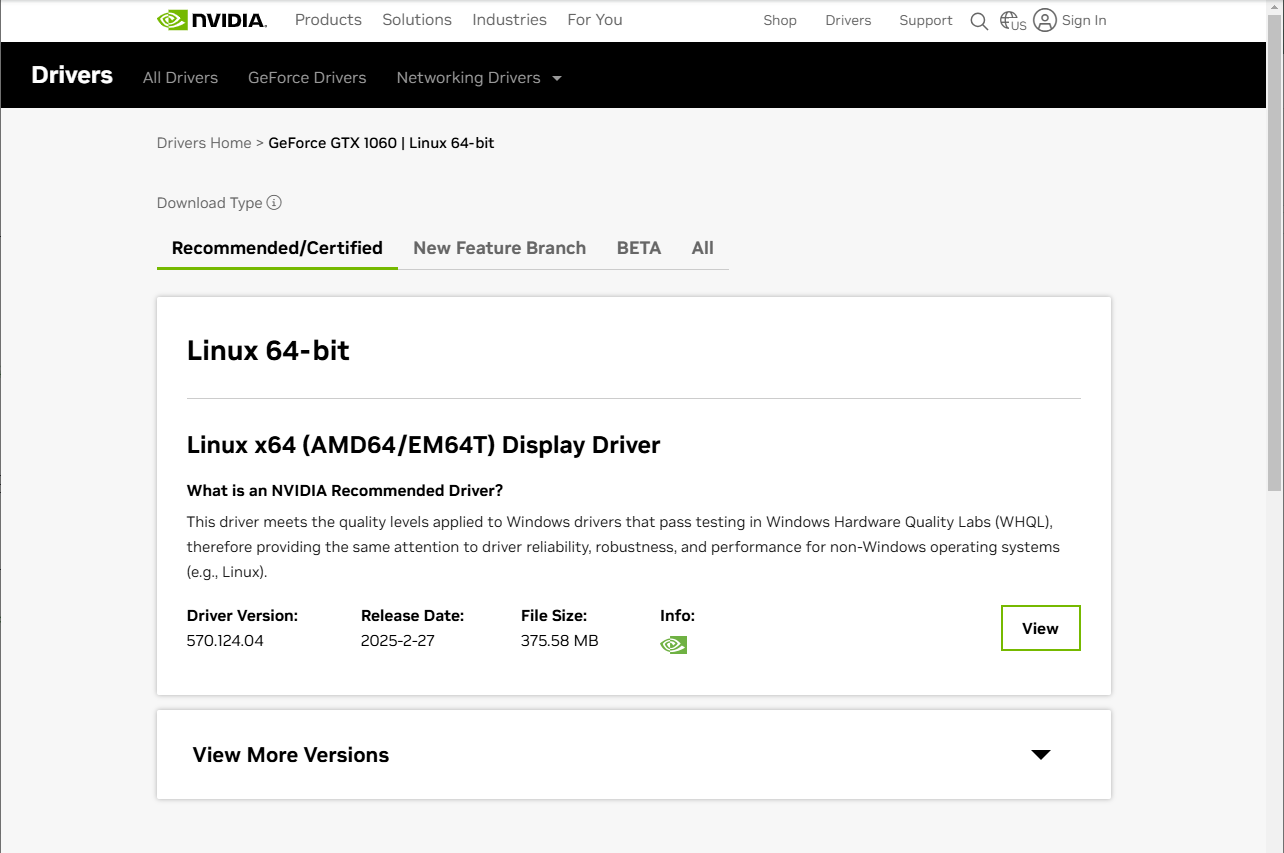
Task: Go to Drivers Home breadcrumb
Action: (204, 143)
